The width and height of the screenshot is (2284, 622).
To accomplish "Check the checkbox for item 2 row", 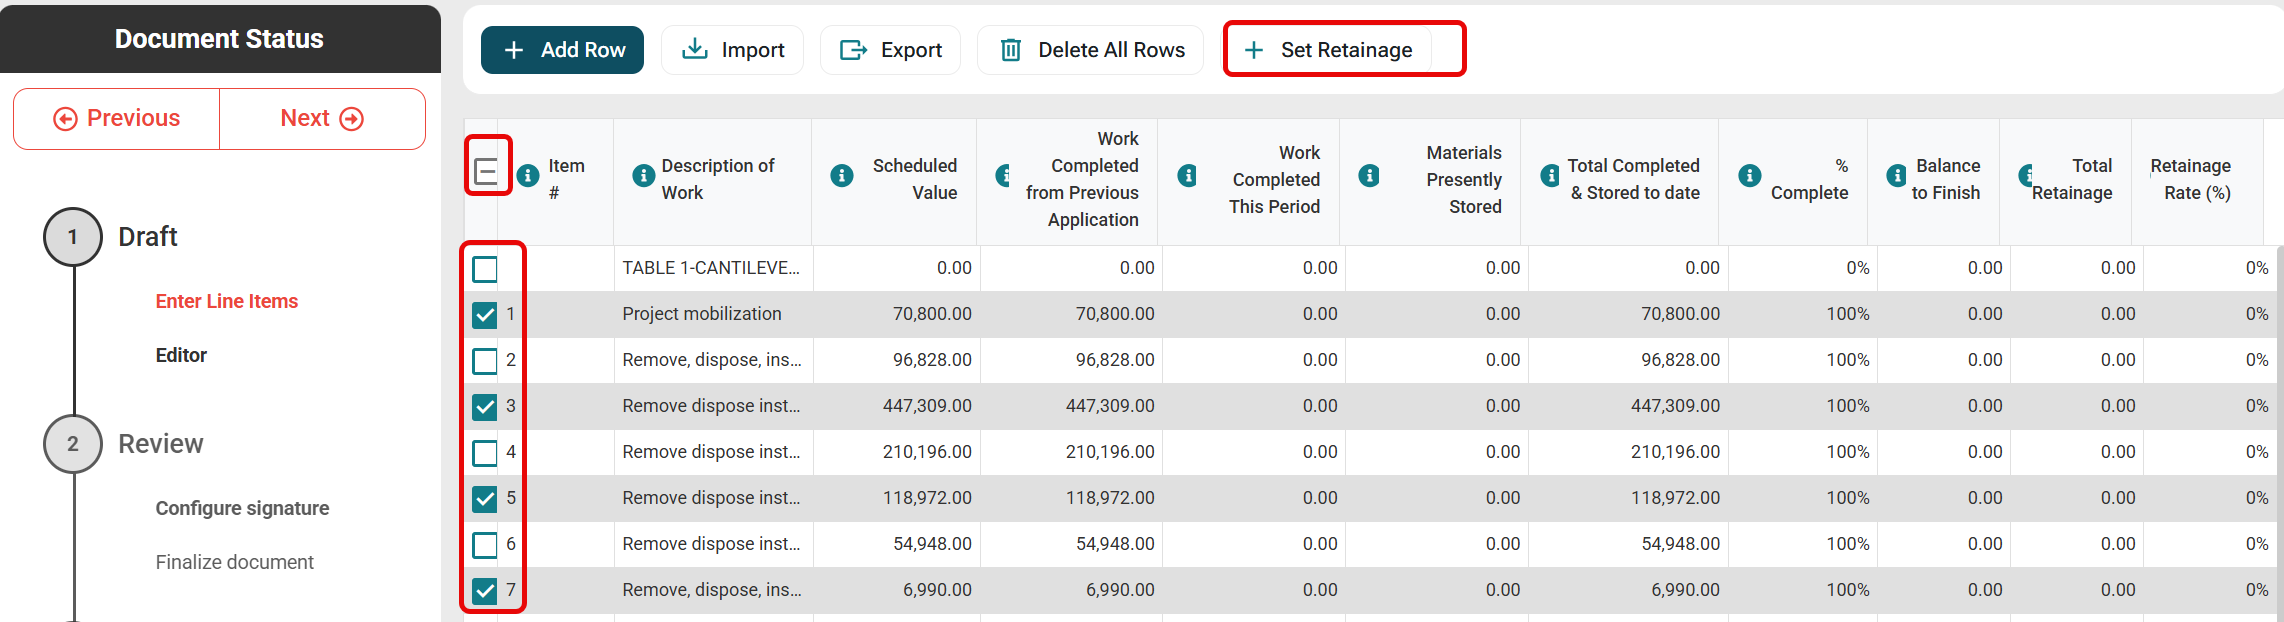I will [485, 361].
